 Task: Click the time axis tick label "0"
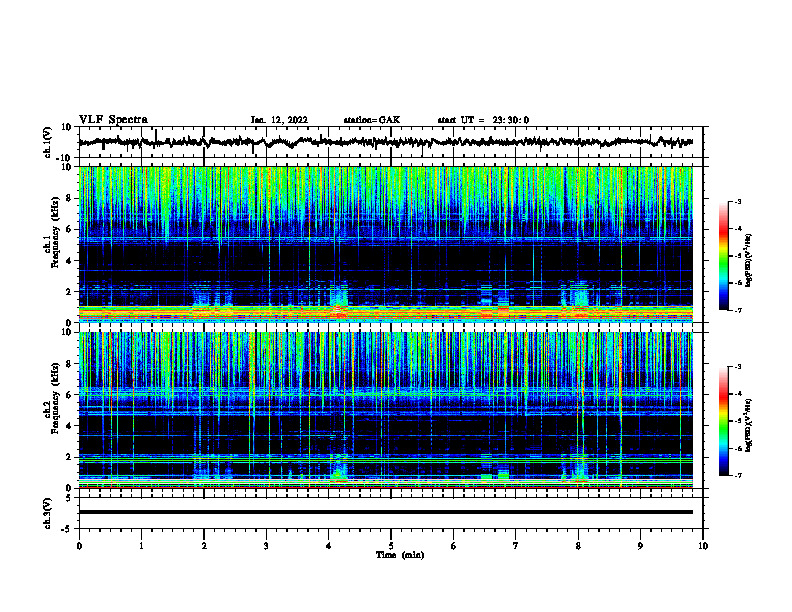pyautogui.click(x=79, y=546)
